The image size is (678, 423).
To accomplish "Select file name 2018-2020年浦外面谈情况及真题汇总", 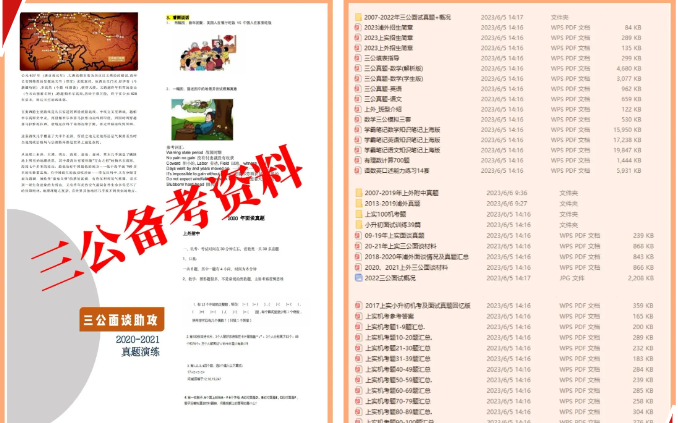I will coord(417,257).
